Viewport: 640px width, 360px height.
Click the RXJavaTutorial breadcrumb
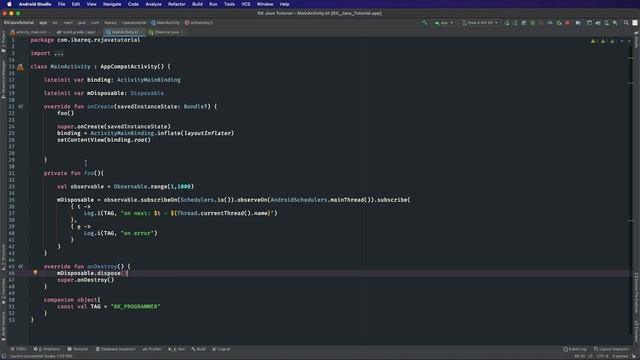pyautogui.click(x=19, y=23)
